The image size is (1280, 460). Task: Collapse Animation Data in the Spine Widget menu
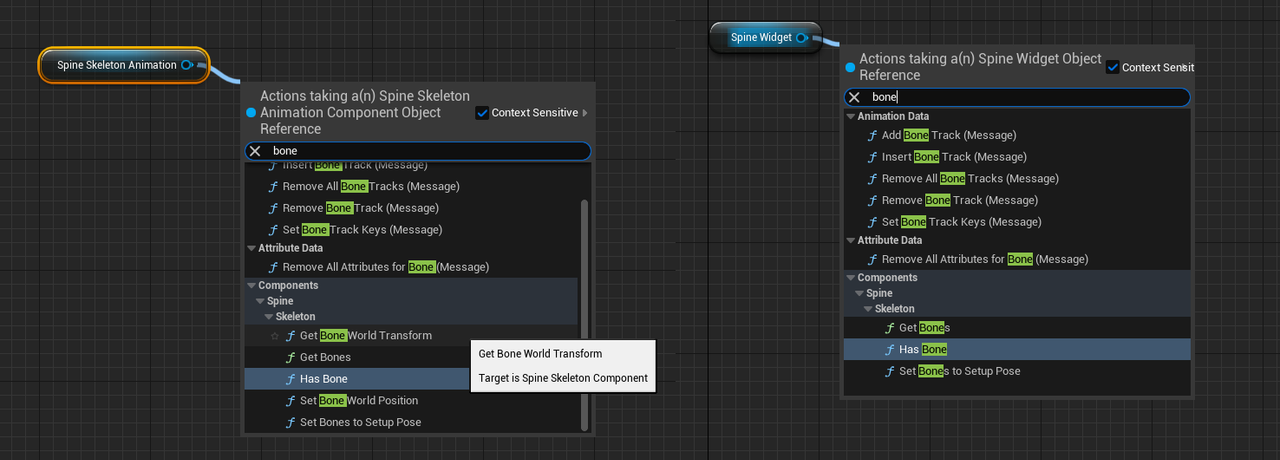coord(850,117)
